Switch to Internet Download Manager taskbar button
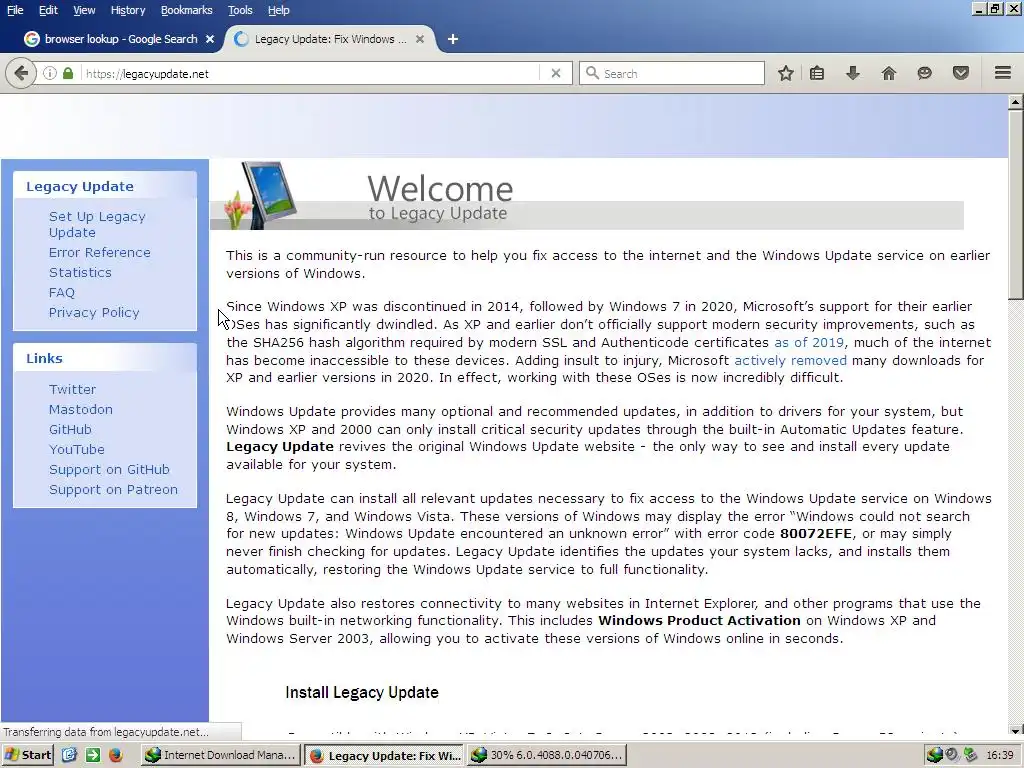1024x768 pixels. click(221, 755)
